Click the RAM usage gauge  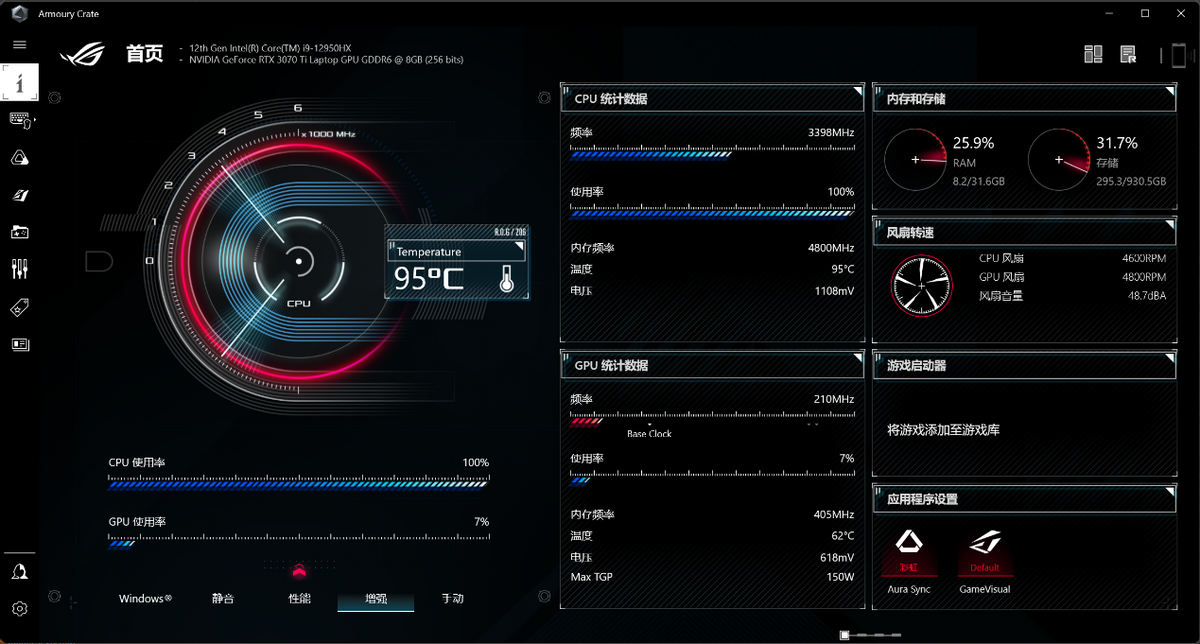(x=915, y=159)
